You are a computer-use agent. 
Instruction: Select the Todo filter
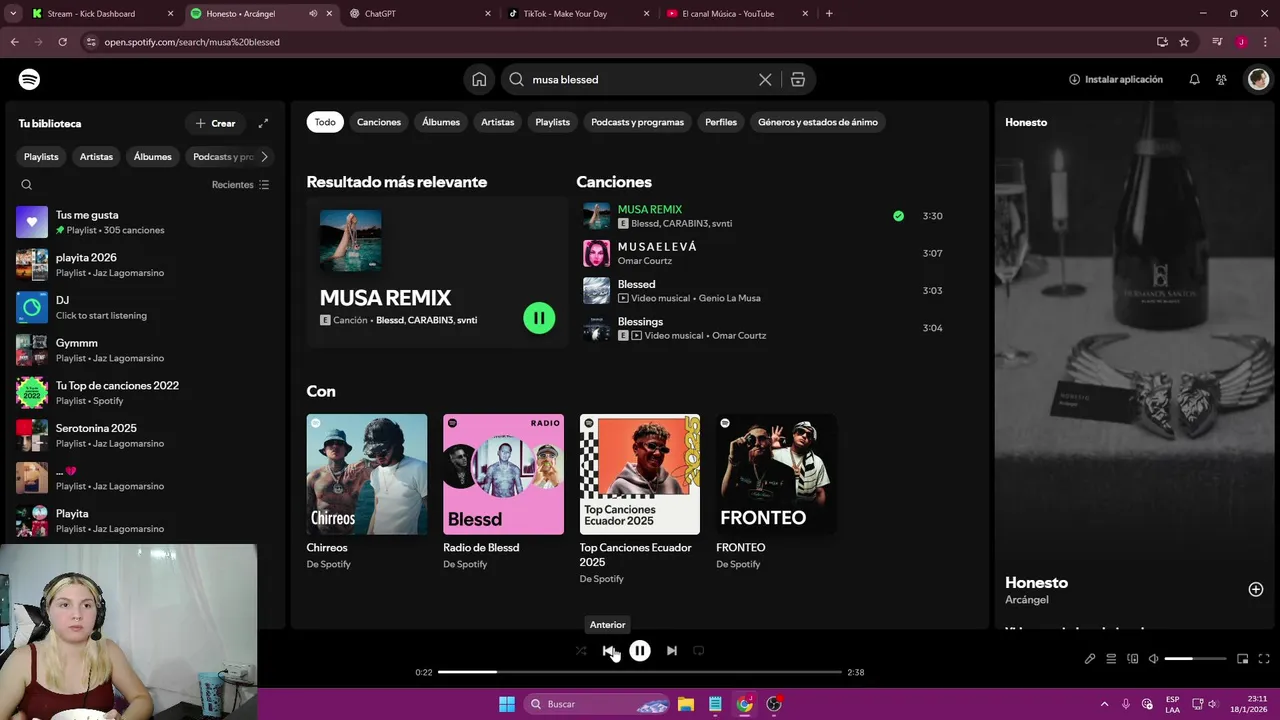pyautogui.click(x=325, y=122)
